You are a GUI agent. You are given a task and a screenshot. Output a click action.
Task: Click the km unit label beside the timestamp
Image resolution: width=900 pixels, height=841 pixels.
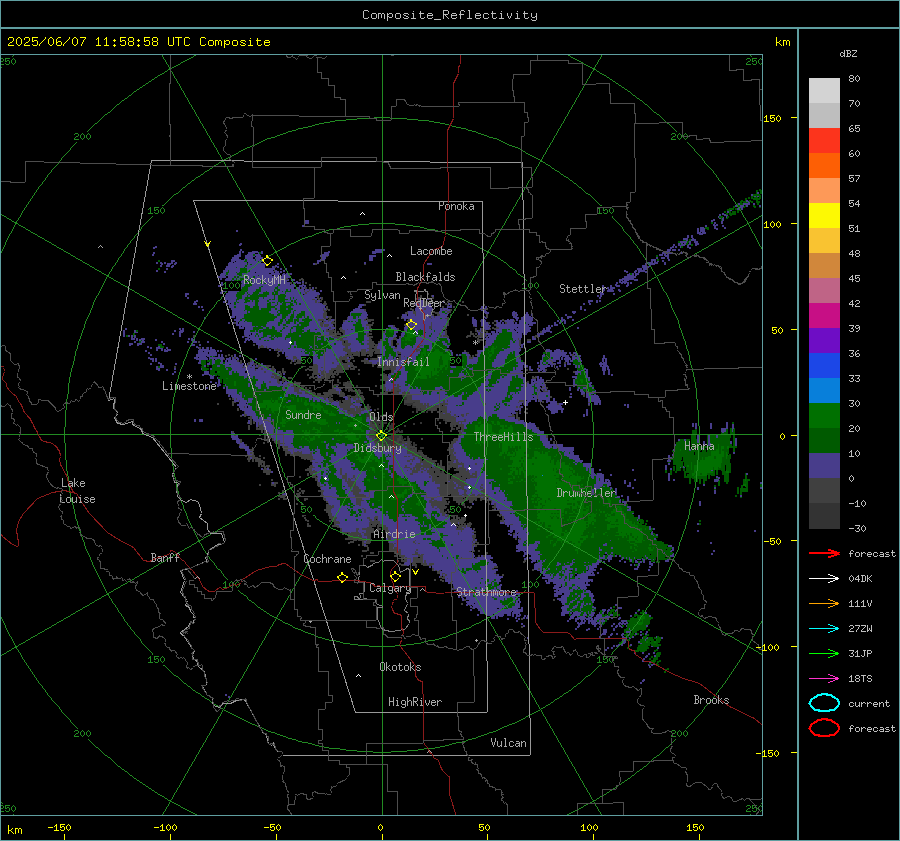coord(782,42)
